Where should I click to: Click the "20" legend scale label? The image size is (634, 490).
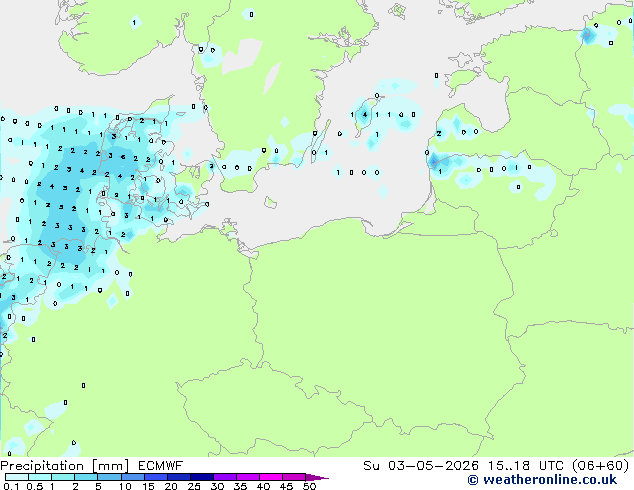click(x=171, y=486)
